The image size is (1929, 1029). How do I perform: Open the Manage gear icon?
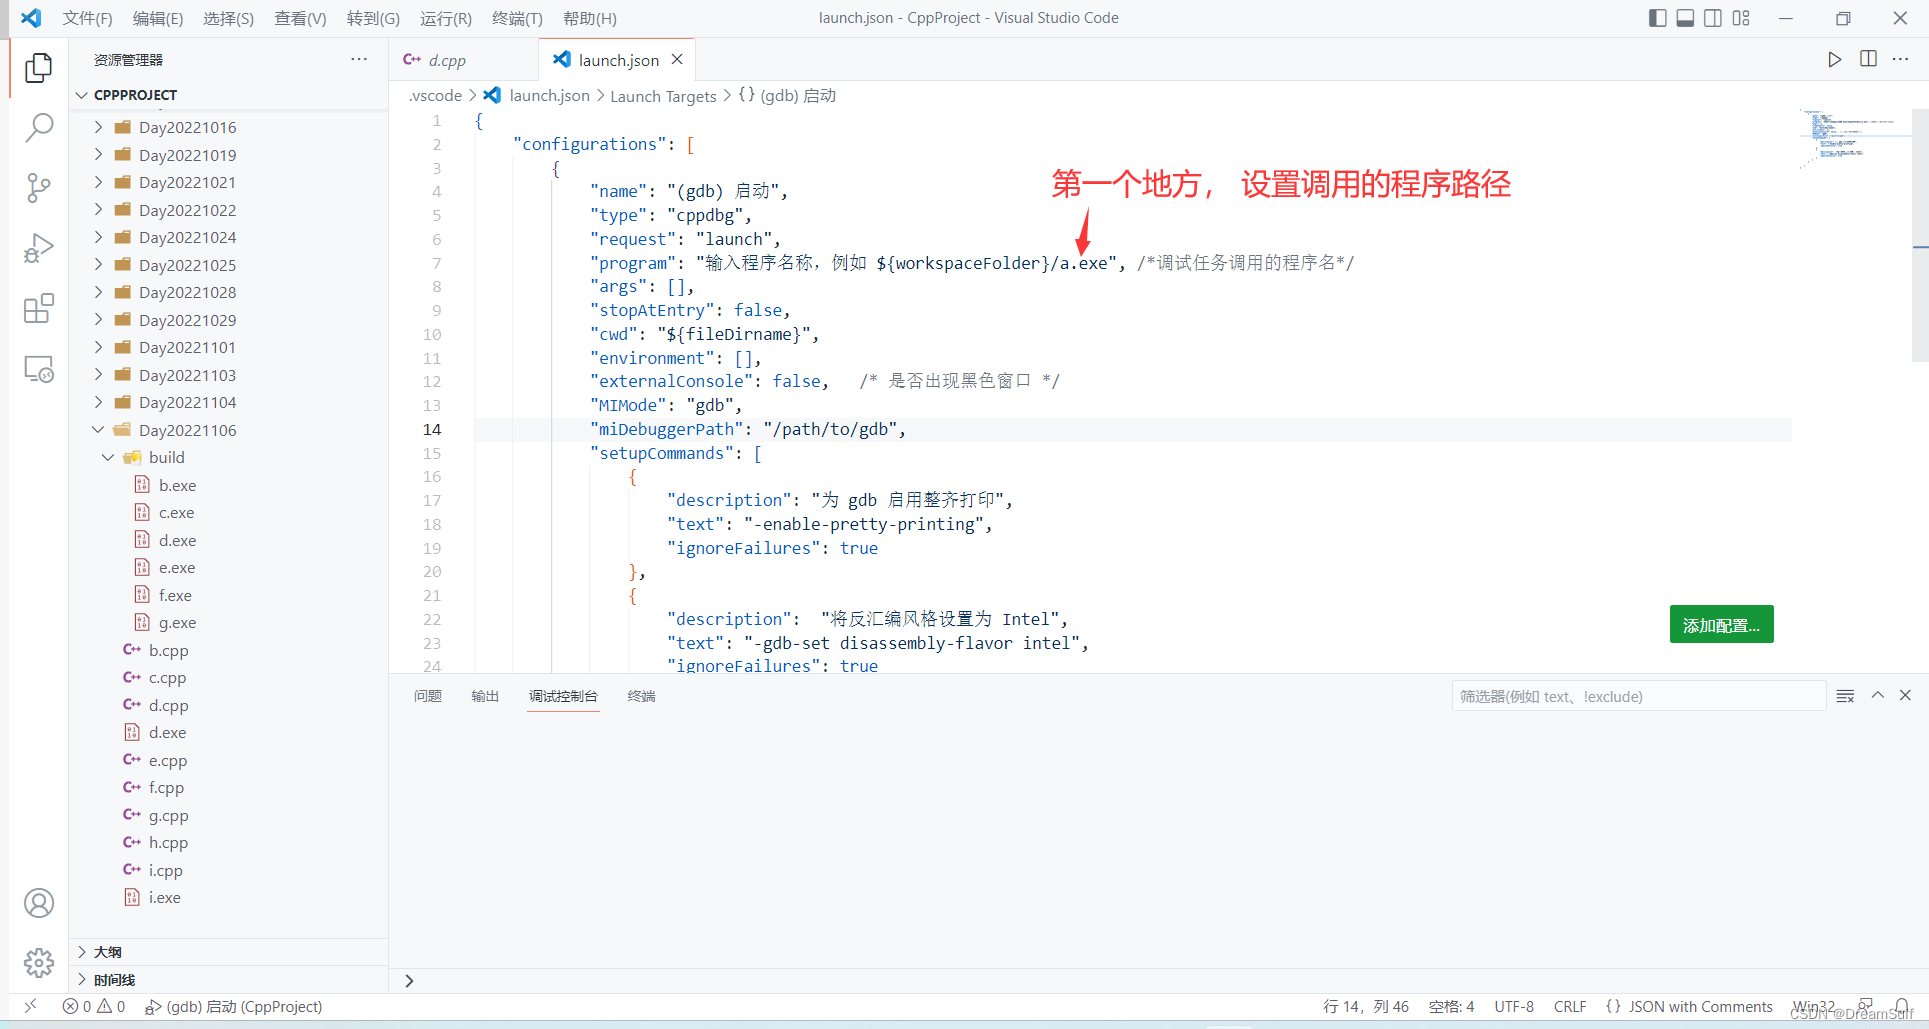pyautogui.click(x=39, y=963)
